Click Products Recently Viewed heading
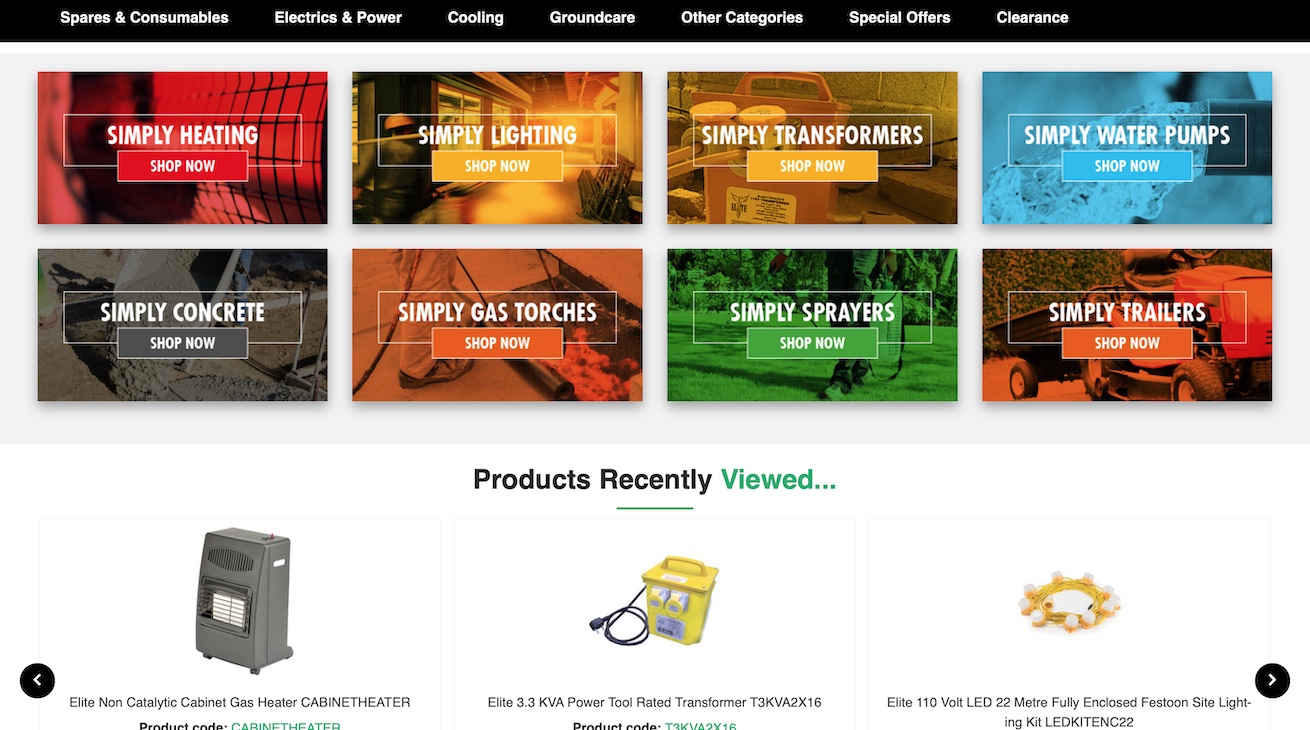The width and height of the screenshot is (1310, 730). coord(655,480)
